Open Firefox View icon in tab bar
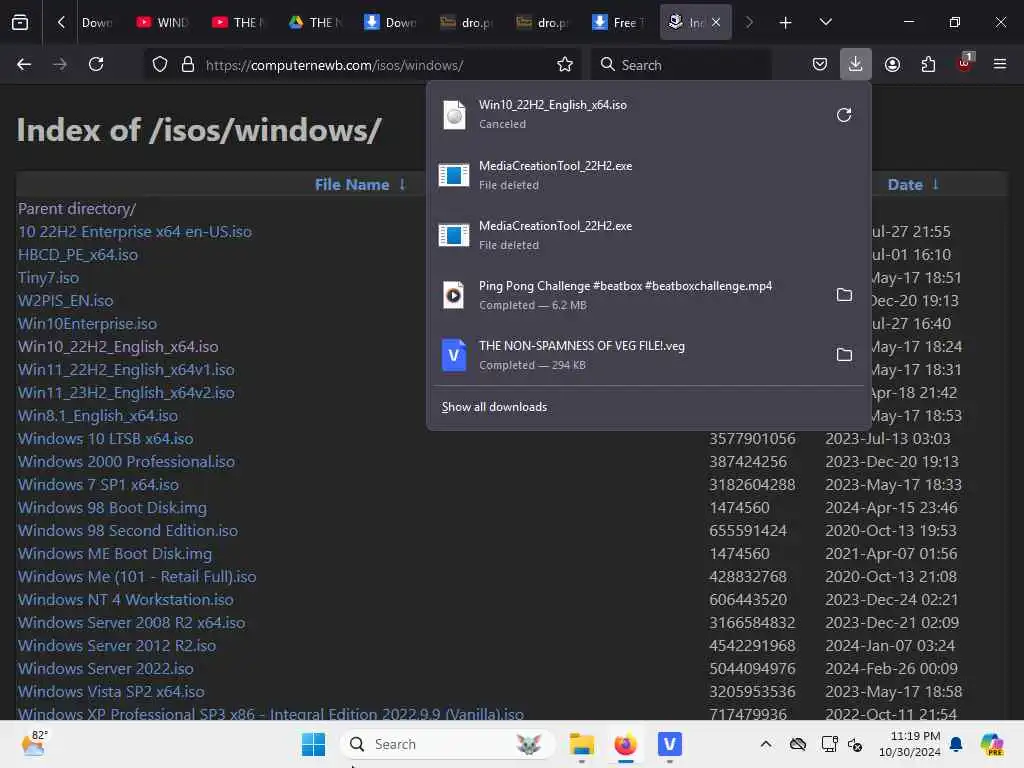This screenshot has width=1024, height=768. 20,22
